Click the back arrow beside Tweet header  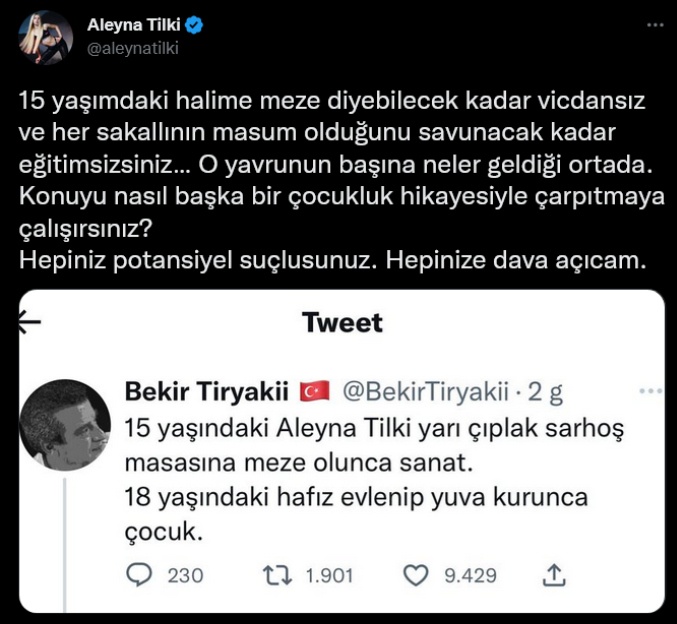click(30, 321)
